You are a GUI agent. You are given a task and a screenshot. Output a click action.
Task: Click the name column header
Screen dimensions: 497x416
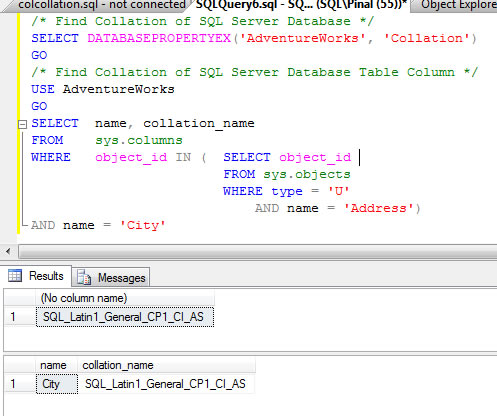pos(56,365)
